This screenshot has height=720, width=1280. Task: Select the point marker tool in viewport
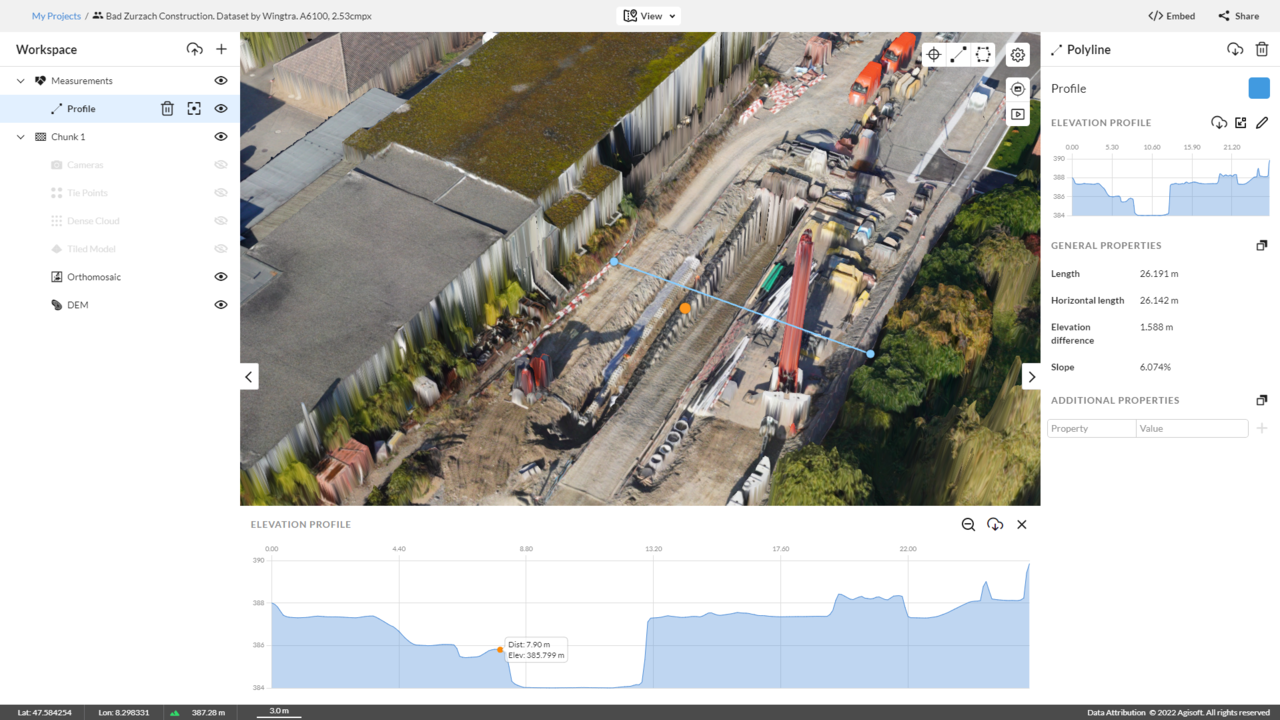933,55
